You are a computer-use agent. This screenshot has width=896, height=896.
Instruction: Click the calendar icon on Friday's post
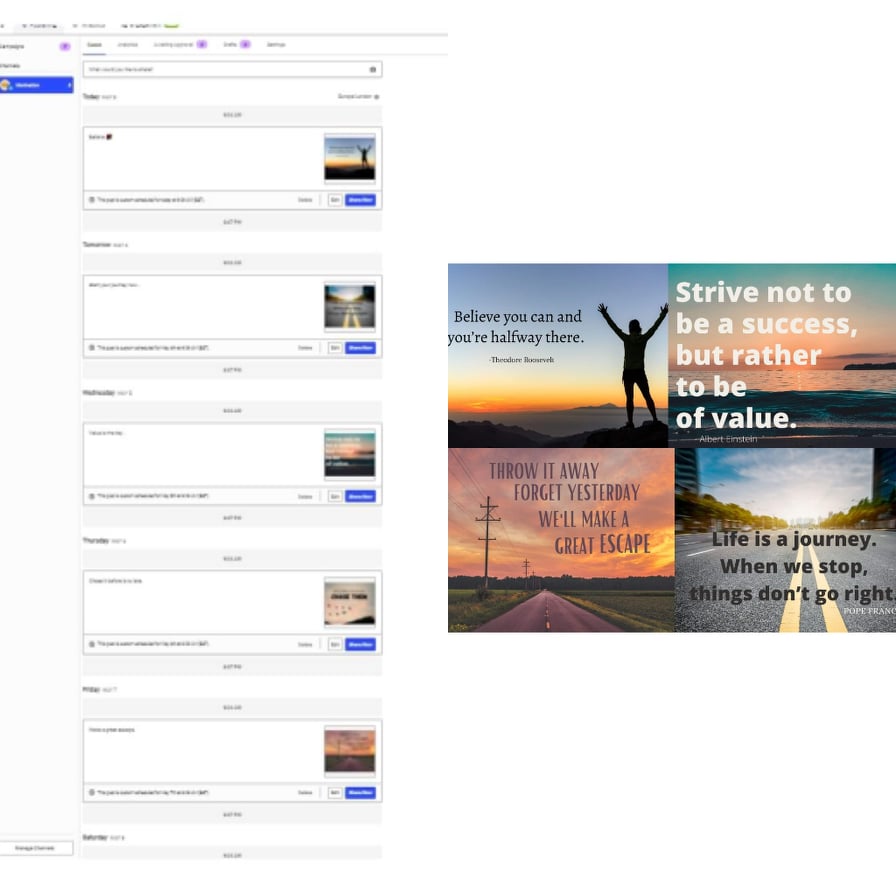[x=91, y=793]
